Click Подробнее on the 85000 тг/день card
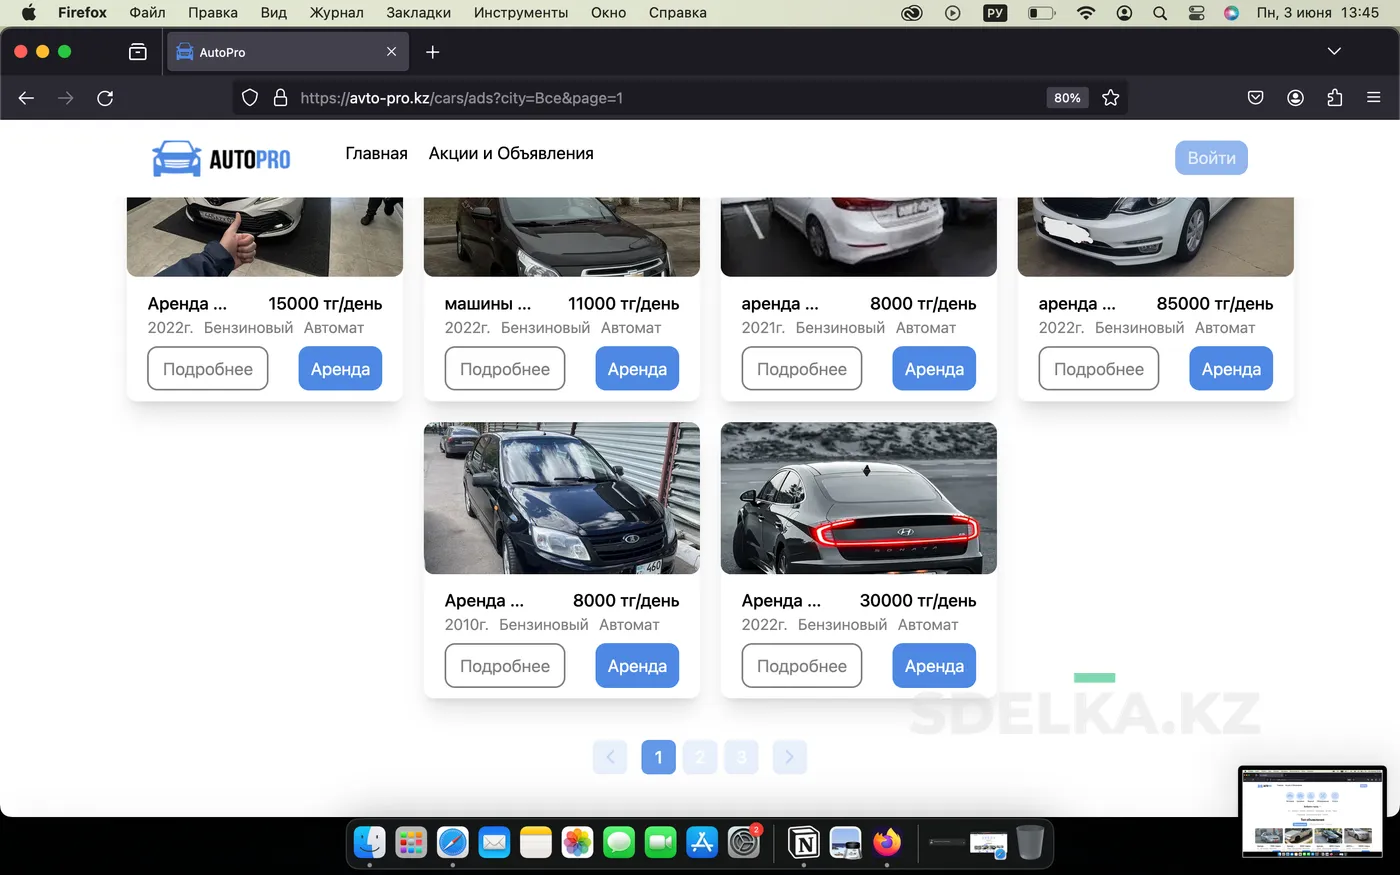Image resolution: width=1400 pixels, height=875 pixels. 1099,369
